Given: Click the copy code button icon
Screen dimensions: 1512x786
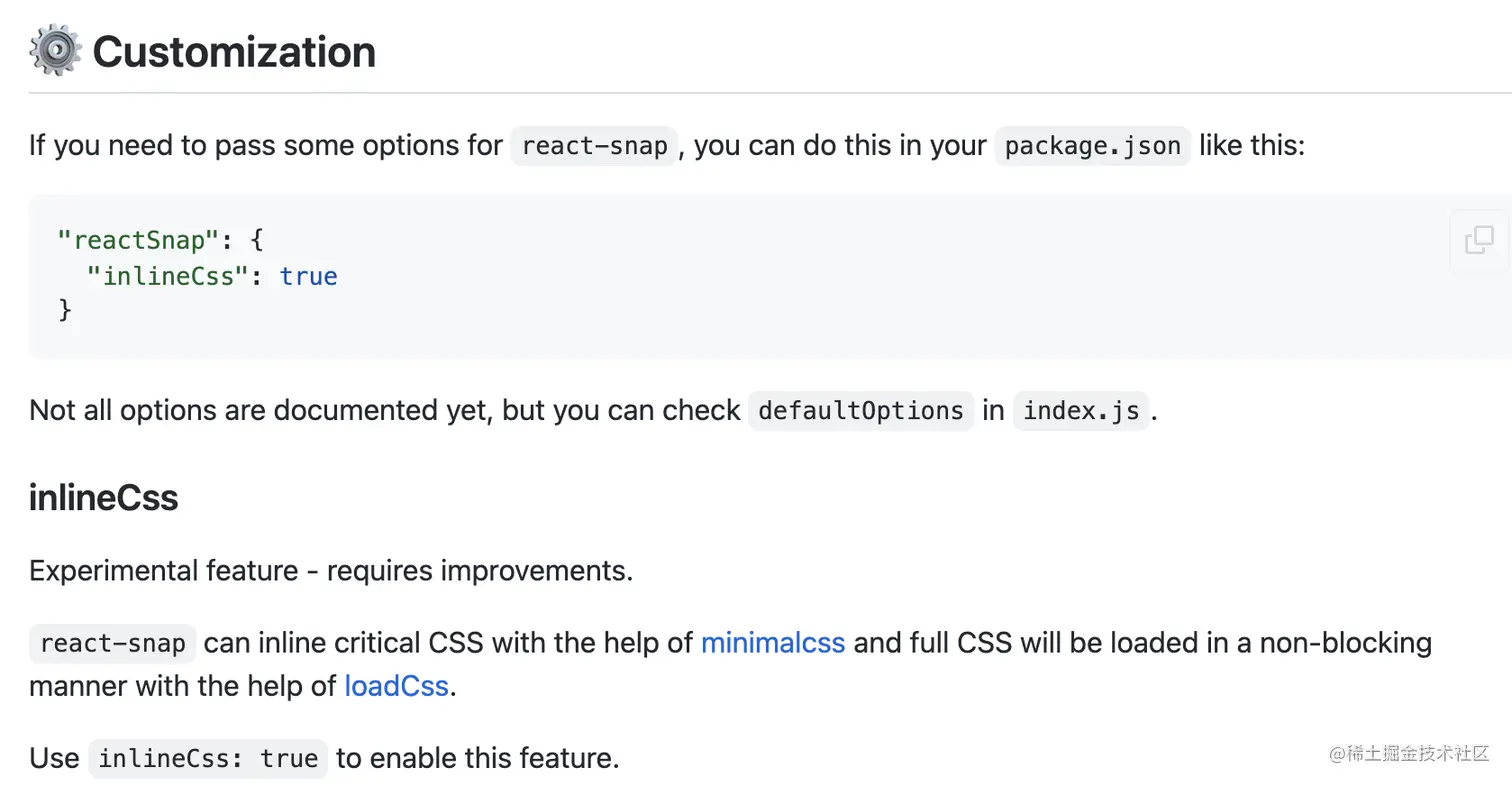Looking at the screenshot, I should [x=1479, y=241].
